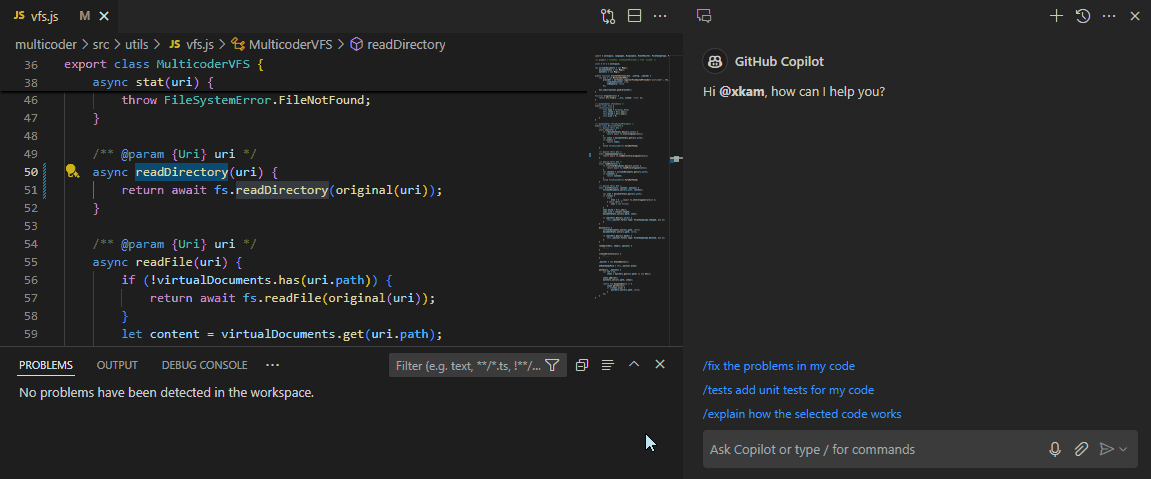Switch to the OUTPUT tab
This screenshot has width=1151, height=479.
(x=117, y=366)
